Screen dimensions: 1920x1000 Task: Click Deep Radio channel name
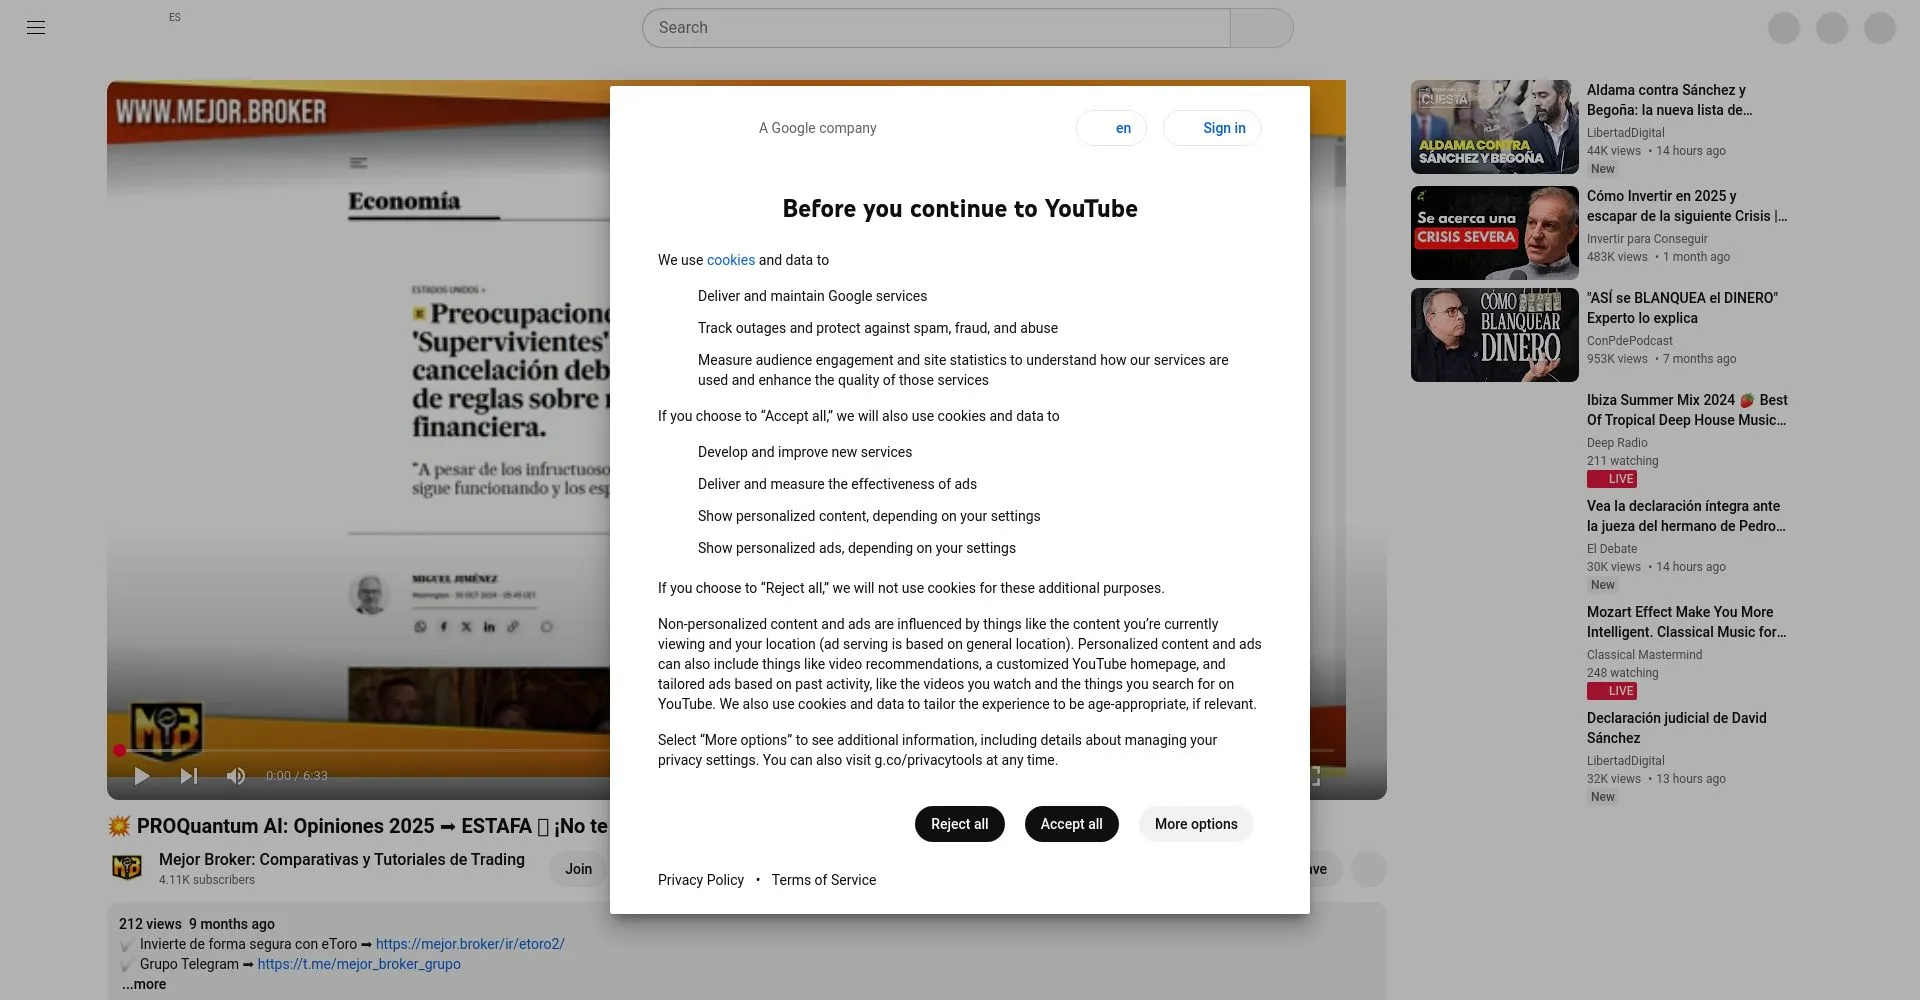[1617, 443]
